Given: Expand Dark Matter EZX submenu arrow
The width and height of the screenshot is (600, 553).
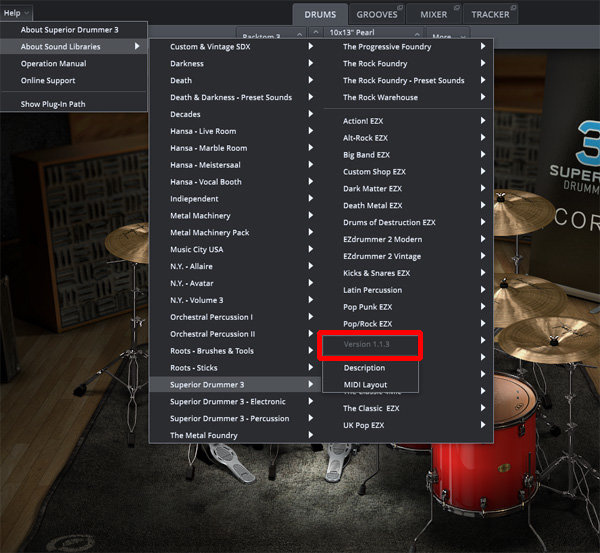Looking at the screenshot, I should pos(483,188).
